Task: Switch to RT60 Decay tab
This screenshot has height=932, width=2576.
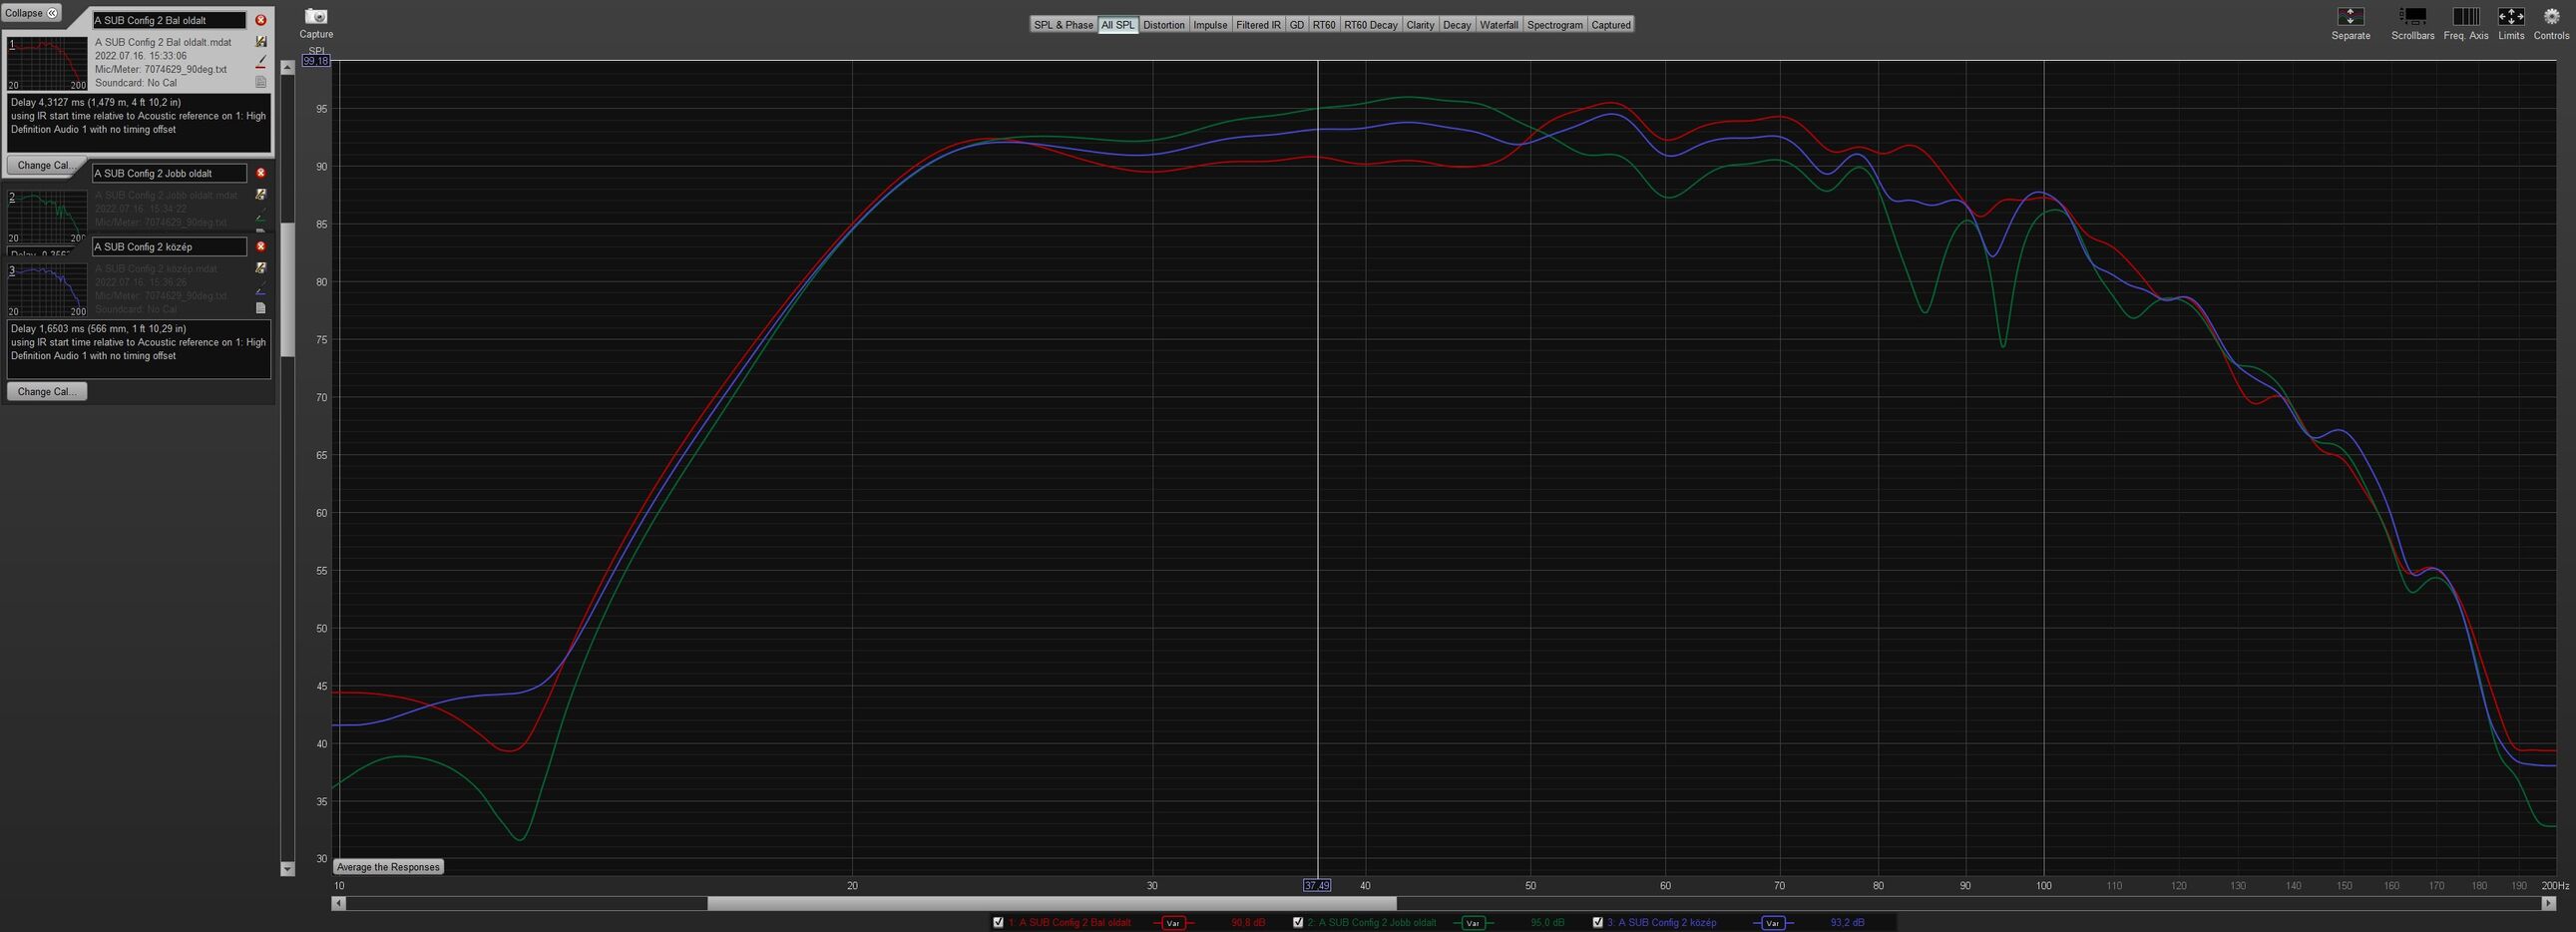Action: [x=1371, y=25]
